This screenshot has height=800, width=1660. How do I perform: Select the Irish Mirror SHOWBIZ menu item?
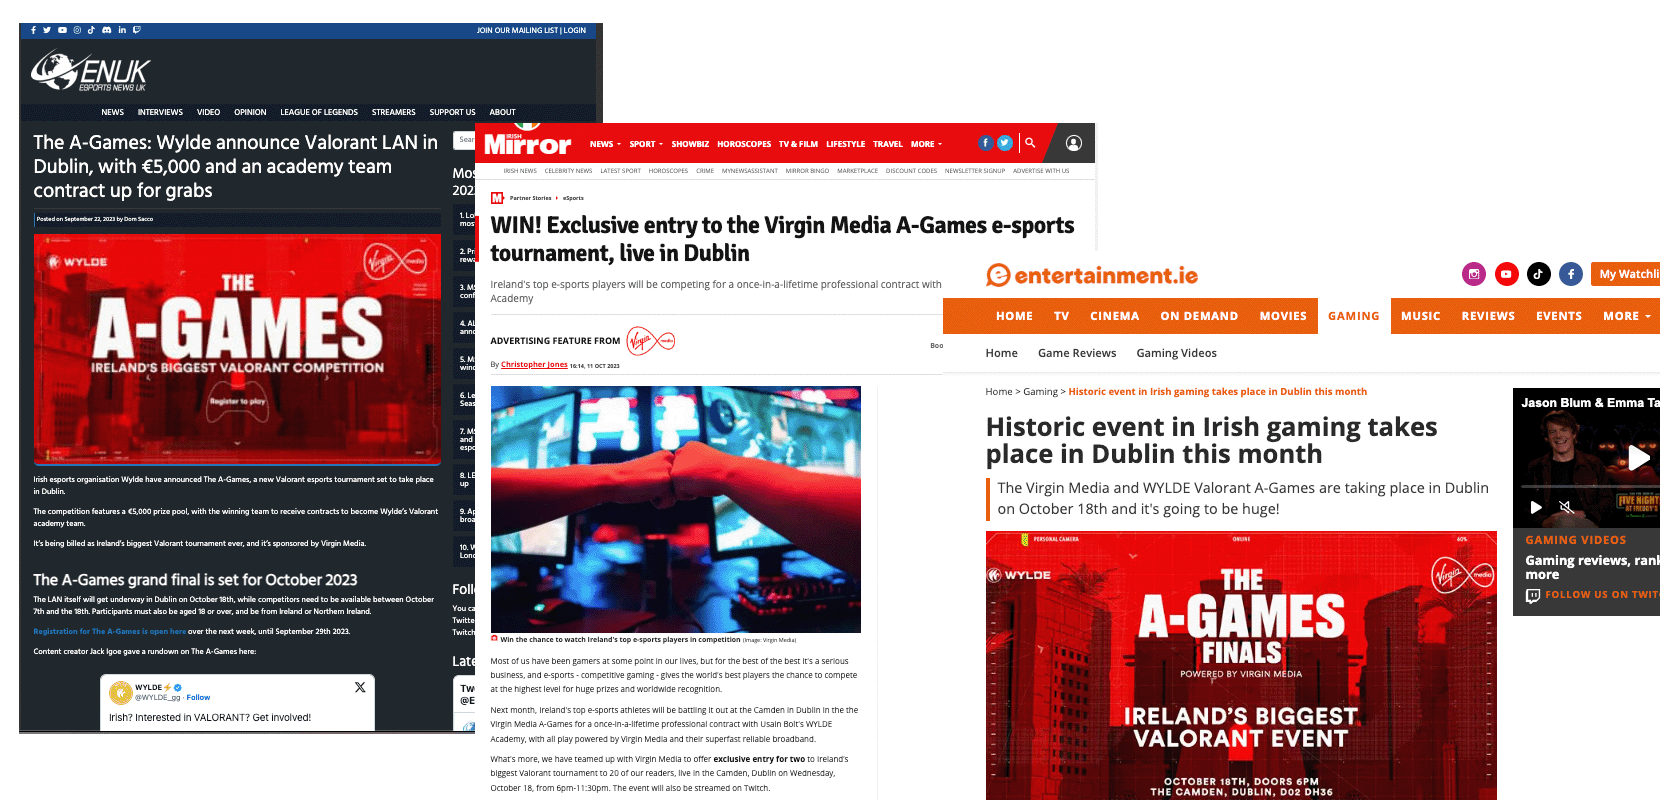click(x=690, y=144)
